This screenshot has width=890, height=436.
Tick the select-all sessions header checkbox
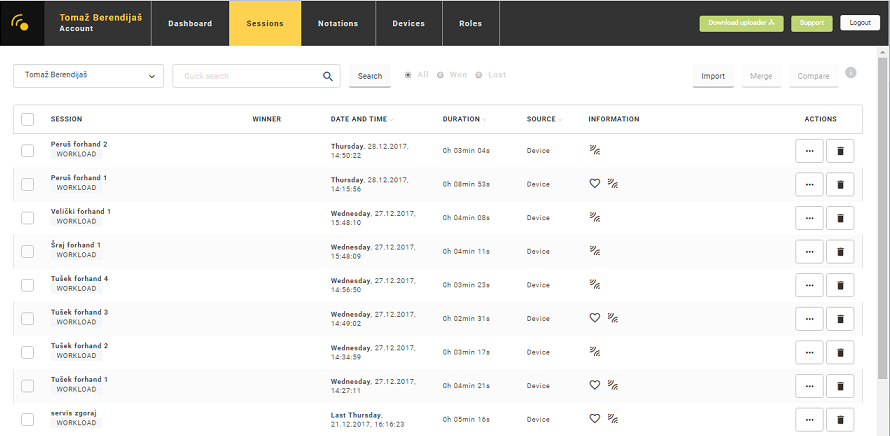coord(27,119)
